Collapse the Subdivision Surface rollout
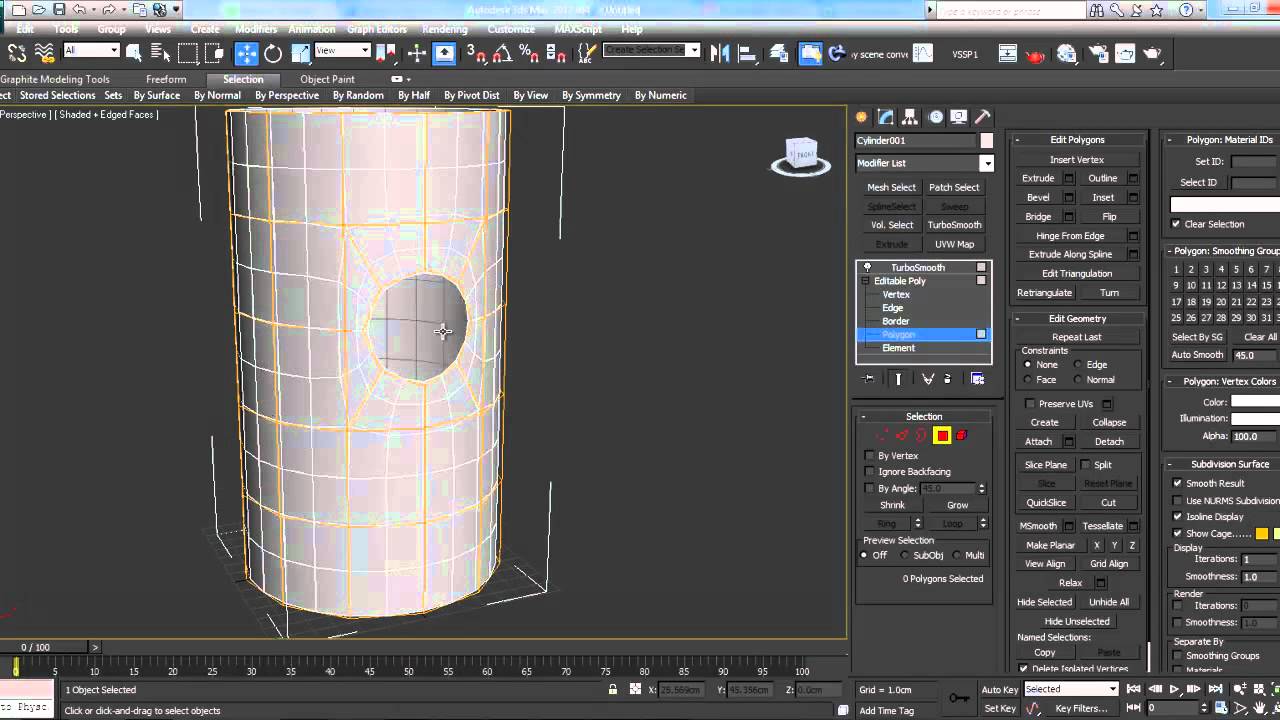The height and width of the screenshot is (720, 1280). click(1229, 464)
